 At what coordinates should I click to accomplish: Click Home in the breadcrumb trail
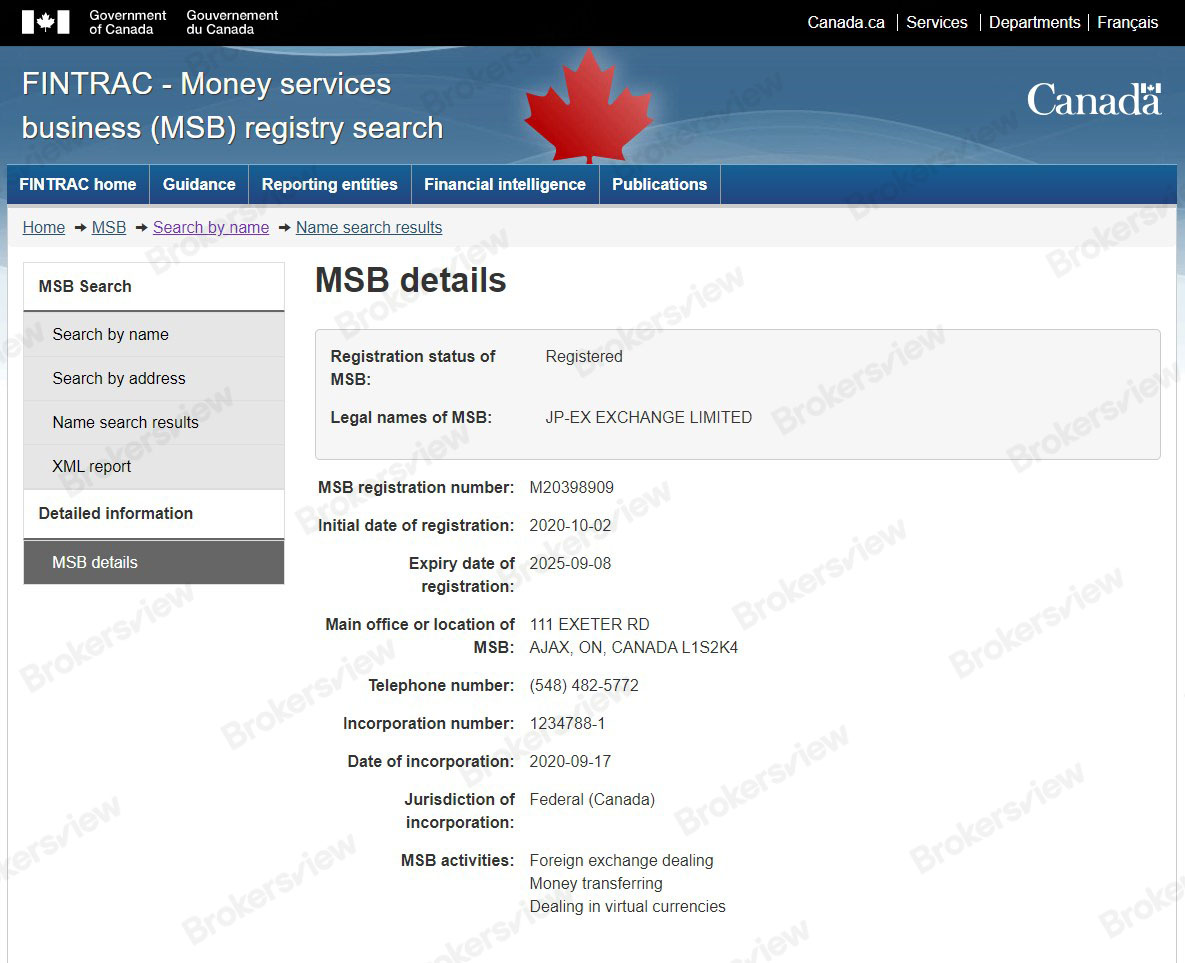(x=43, y=227)
